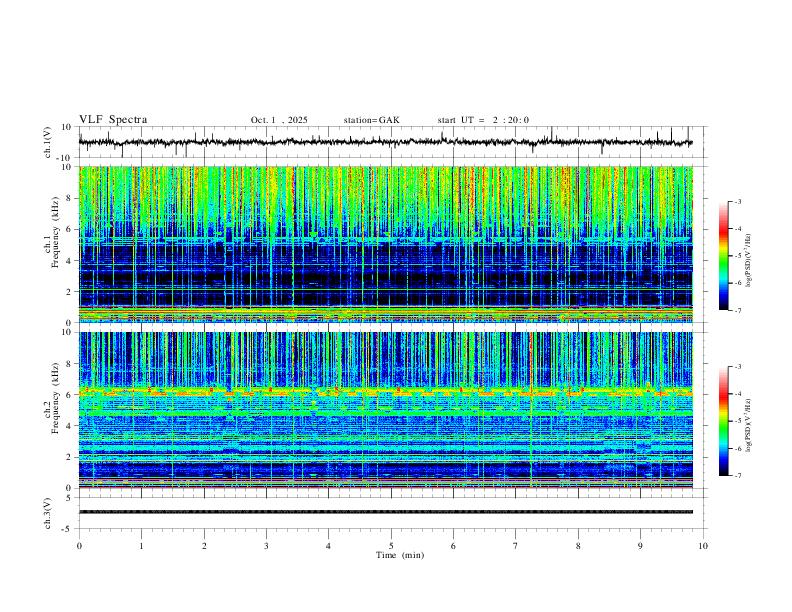The height and width of the screenshot is (612, 792).
Task: Click the ch.3 flat black signal trace
Action: pyautogui.click(x=385, y=512)
